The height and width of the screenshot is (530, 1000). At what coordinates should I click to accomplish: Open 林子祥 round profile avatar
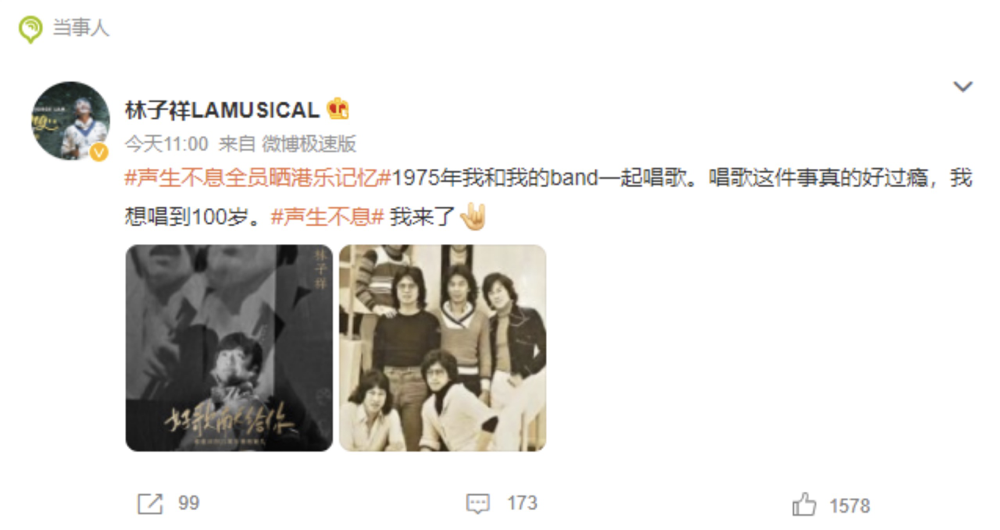click(x=70, y=121)
